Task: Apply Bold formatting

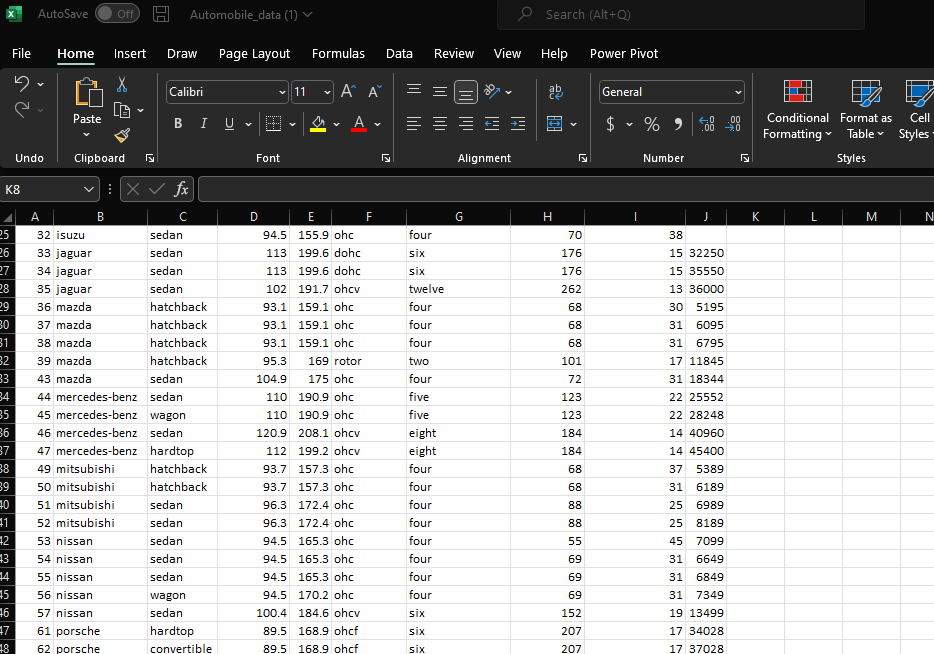Action: point(178,124)
